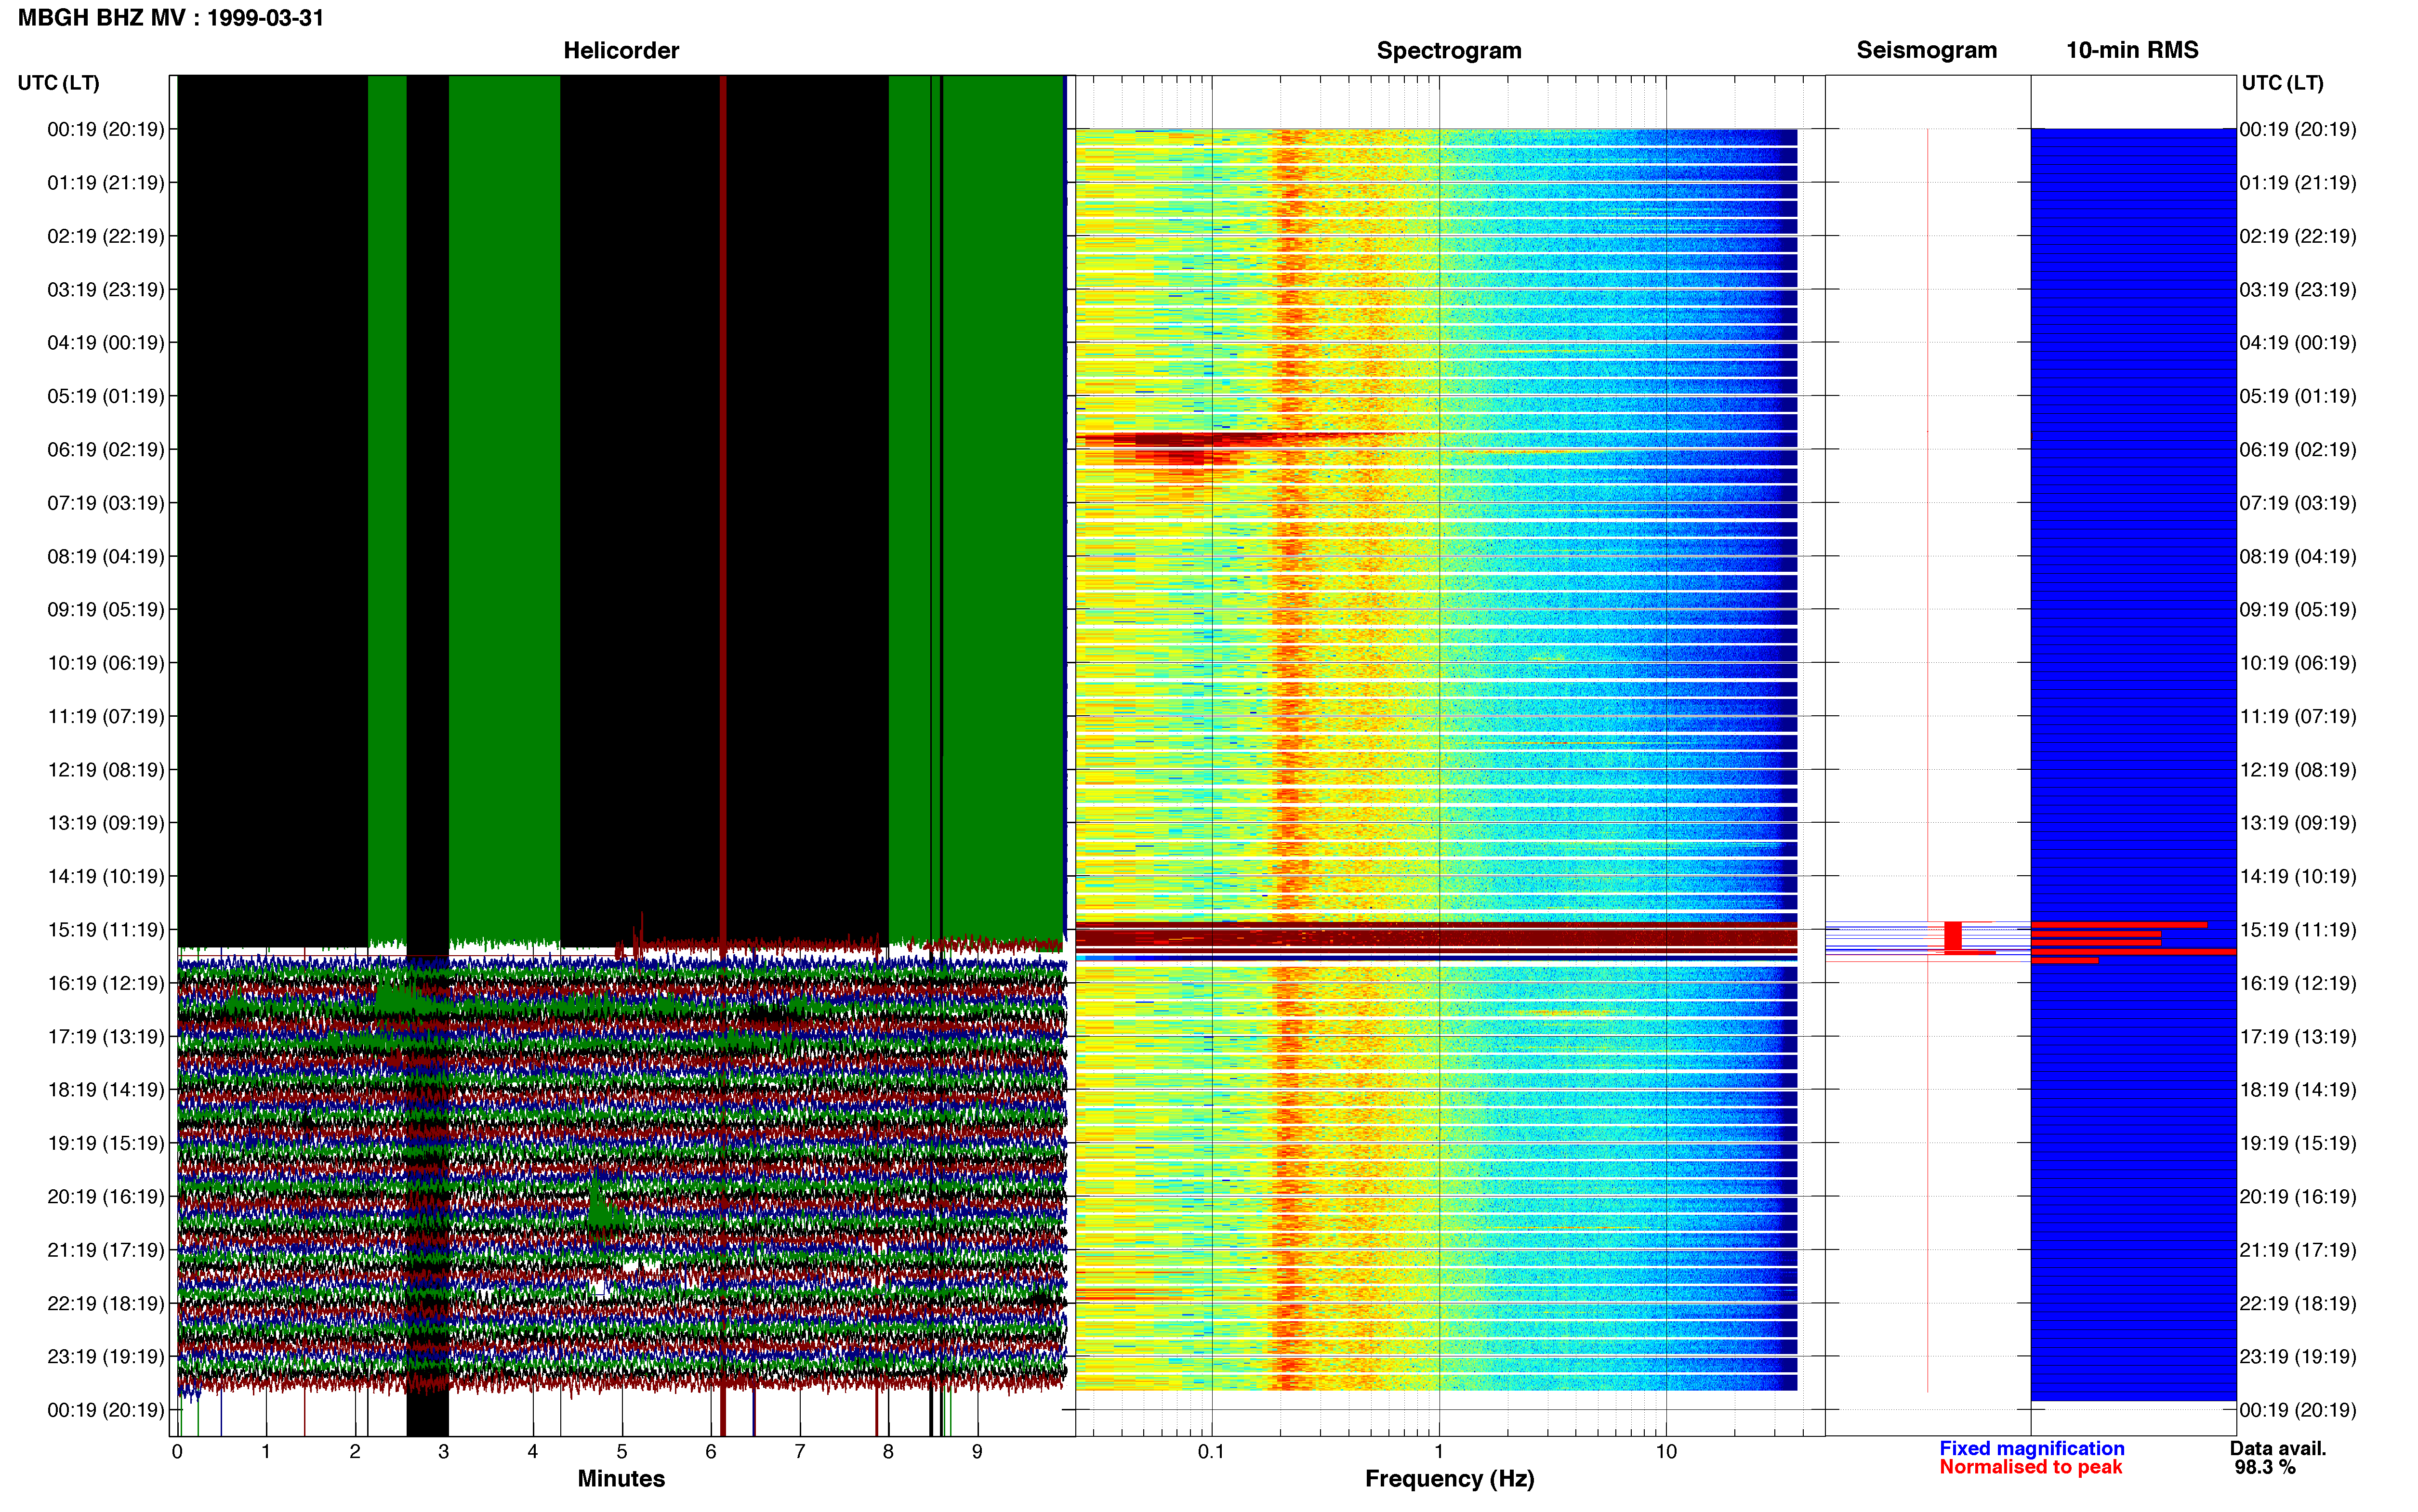
Task: Click right time label '09:19 (05:19)'
Action: coord(2298,609)
